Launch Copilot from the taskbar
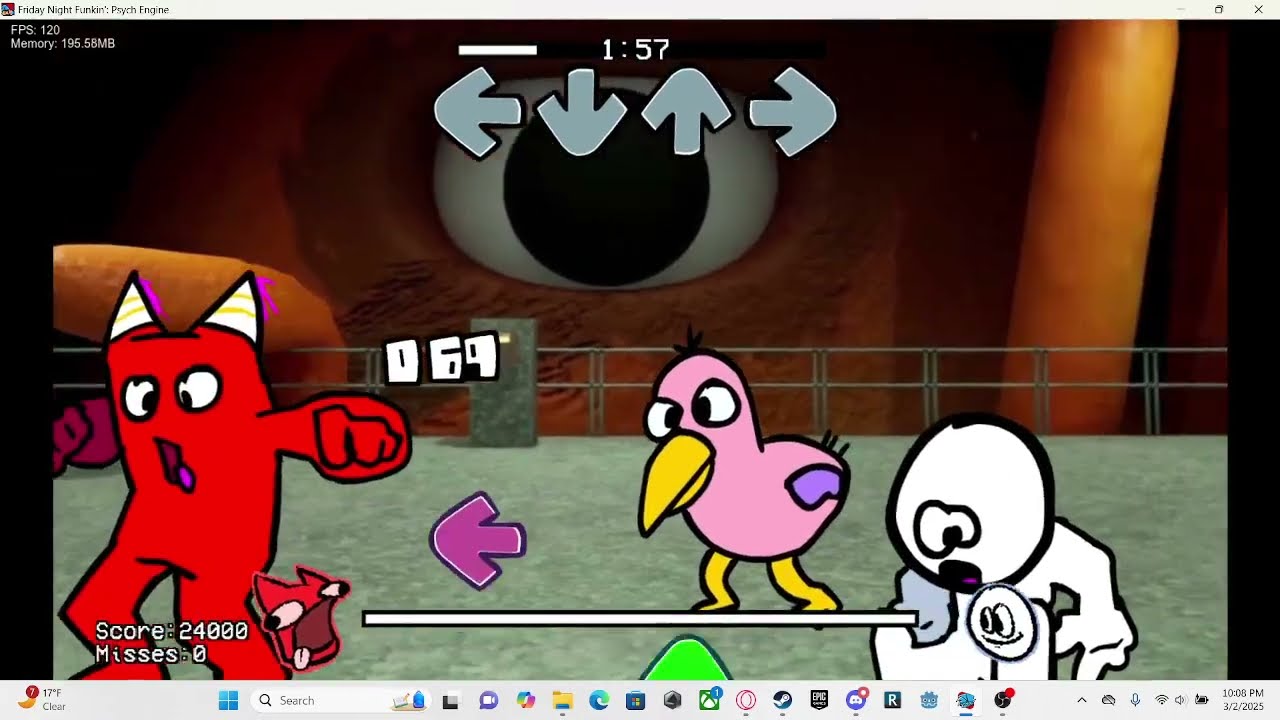Screen dimensions: 1280x720 (525, 700)
